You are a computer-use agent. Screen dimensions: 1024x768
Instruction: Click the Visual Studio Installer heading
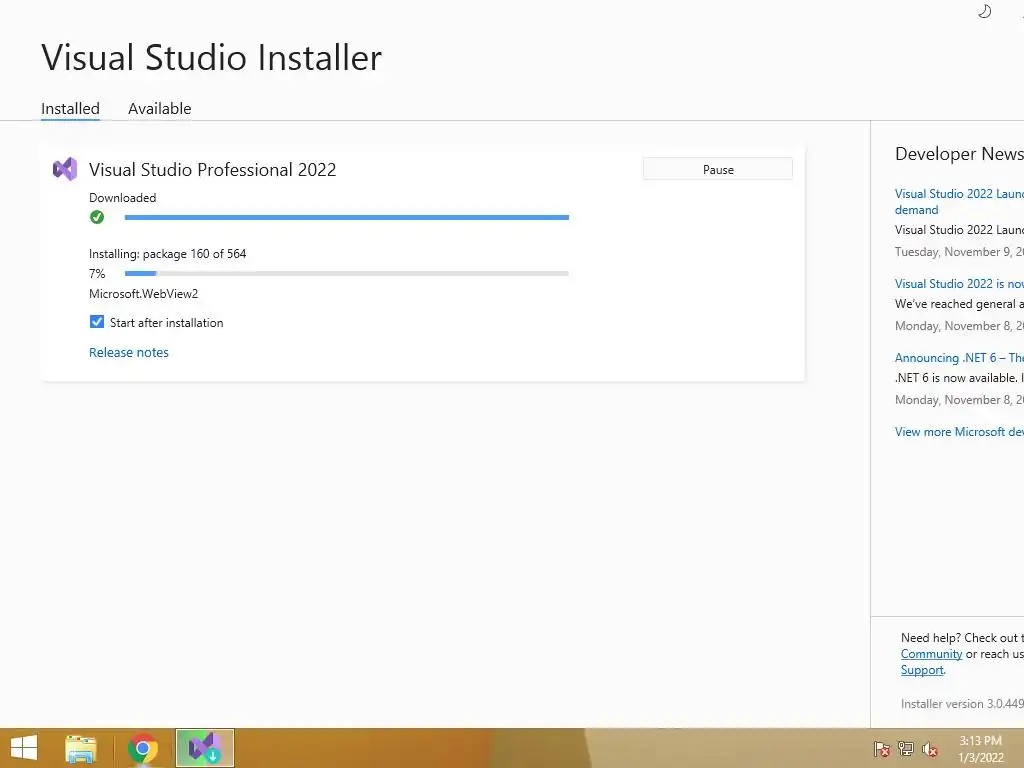click(x=212, y=57)
